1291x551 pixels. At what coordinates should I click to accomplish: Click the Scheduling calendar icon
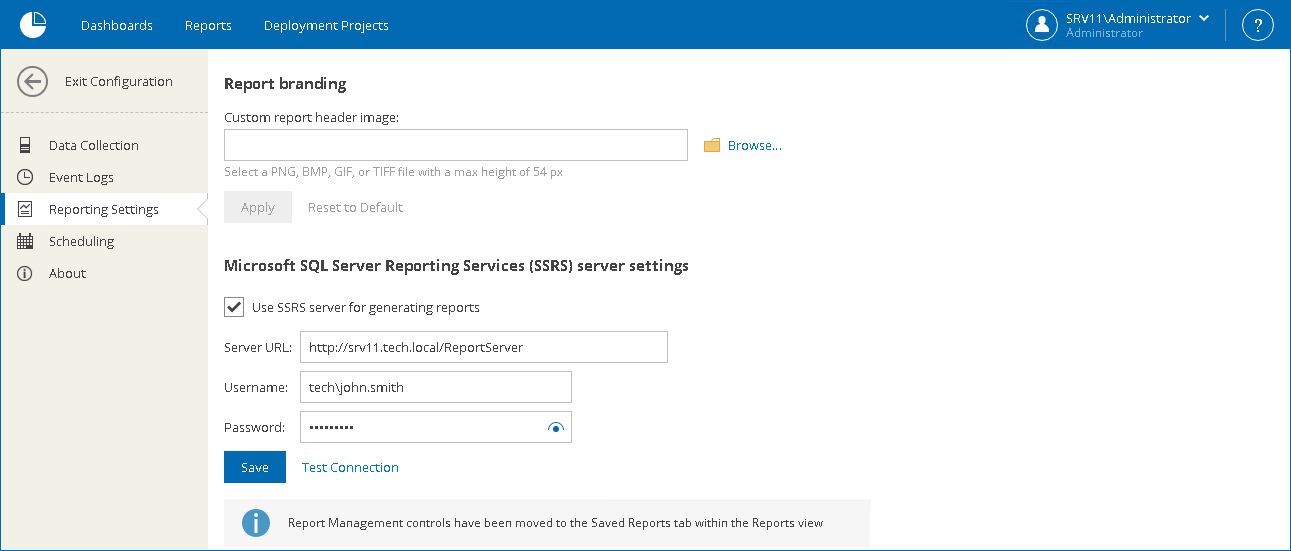click(x=25, y=241)
